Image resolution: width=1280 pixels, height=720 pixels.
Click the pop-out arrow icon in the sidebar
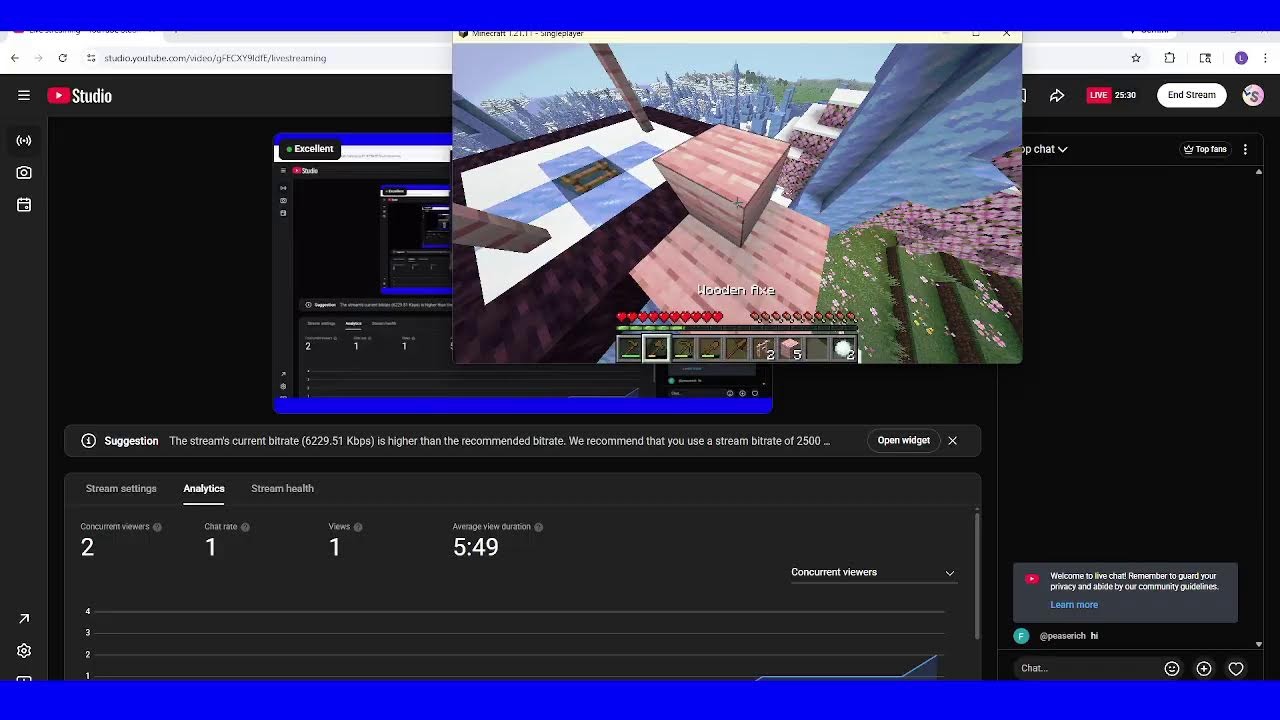tap(24, 619)
